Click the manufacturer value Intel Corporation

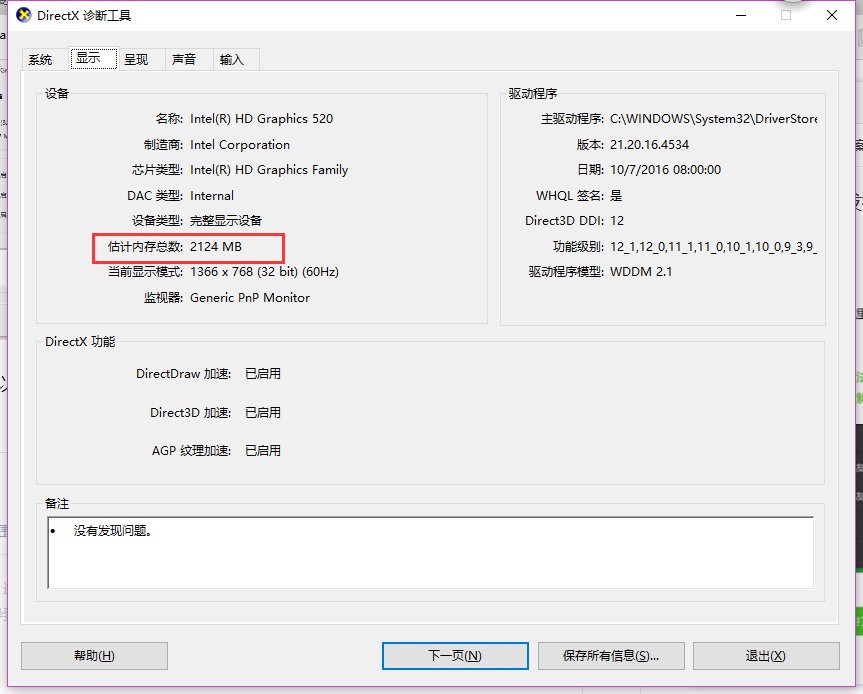pyautogui.click(x=240, y=145)
